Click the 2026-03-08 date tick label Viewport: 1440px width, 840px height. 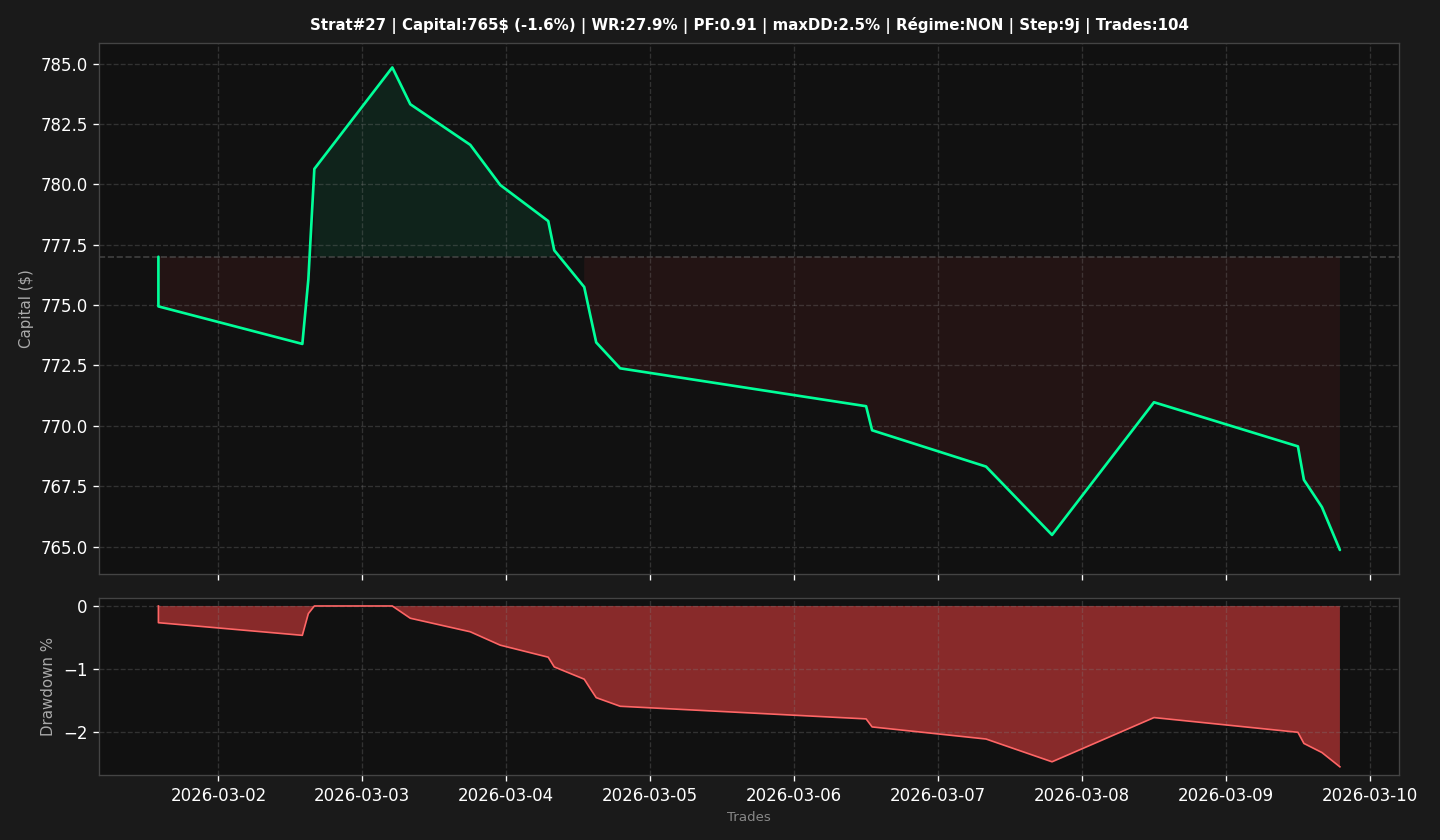(x=1082, y=795)
